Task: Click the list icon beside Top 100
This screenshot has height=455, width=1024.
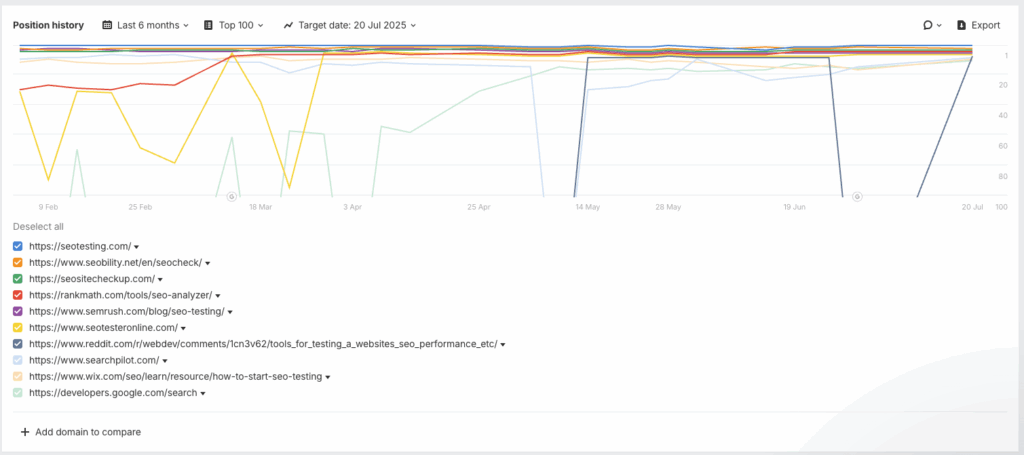Action: coord(208,25)
